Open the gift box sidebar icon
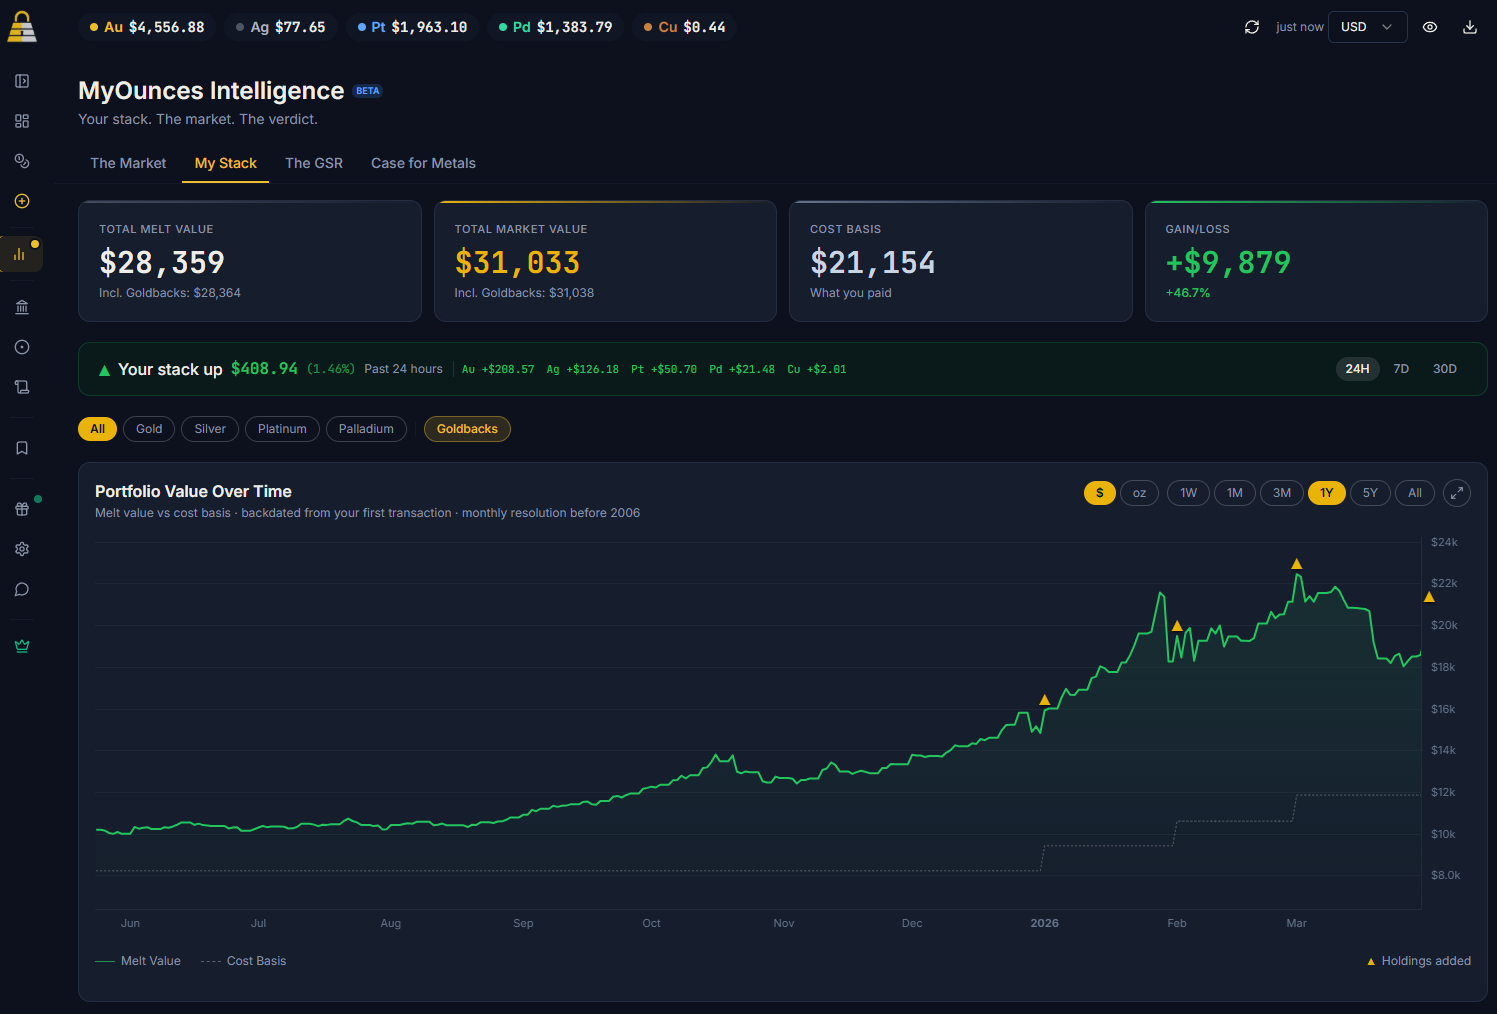The image size is (1497, 1014). pos(22,509)
